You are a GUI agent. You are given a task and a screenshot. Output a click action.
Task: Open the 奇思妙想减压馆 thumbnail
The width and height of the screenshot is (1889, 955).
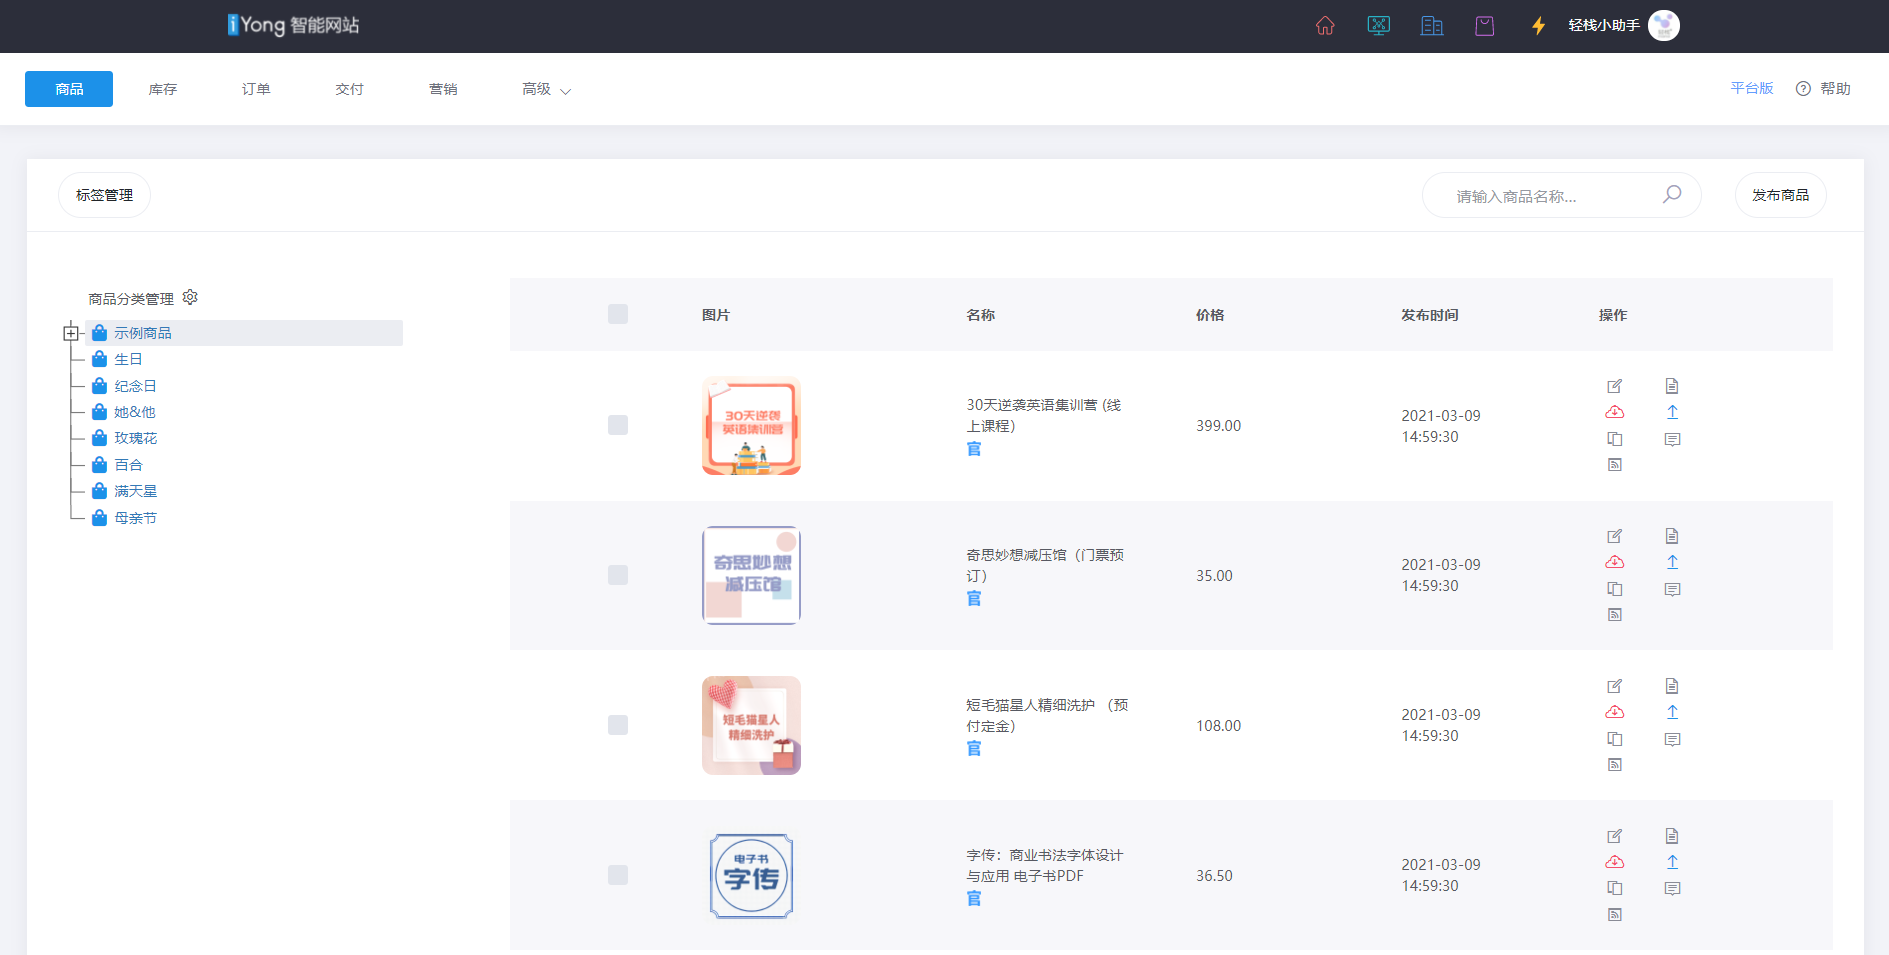pyautogui.click(x=751, y=575)
